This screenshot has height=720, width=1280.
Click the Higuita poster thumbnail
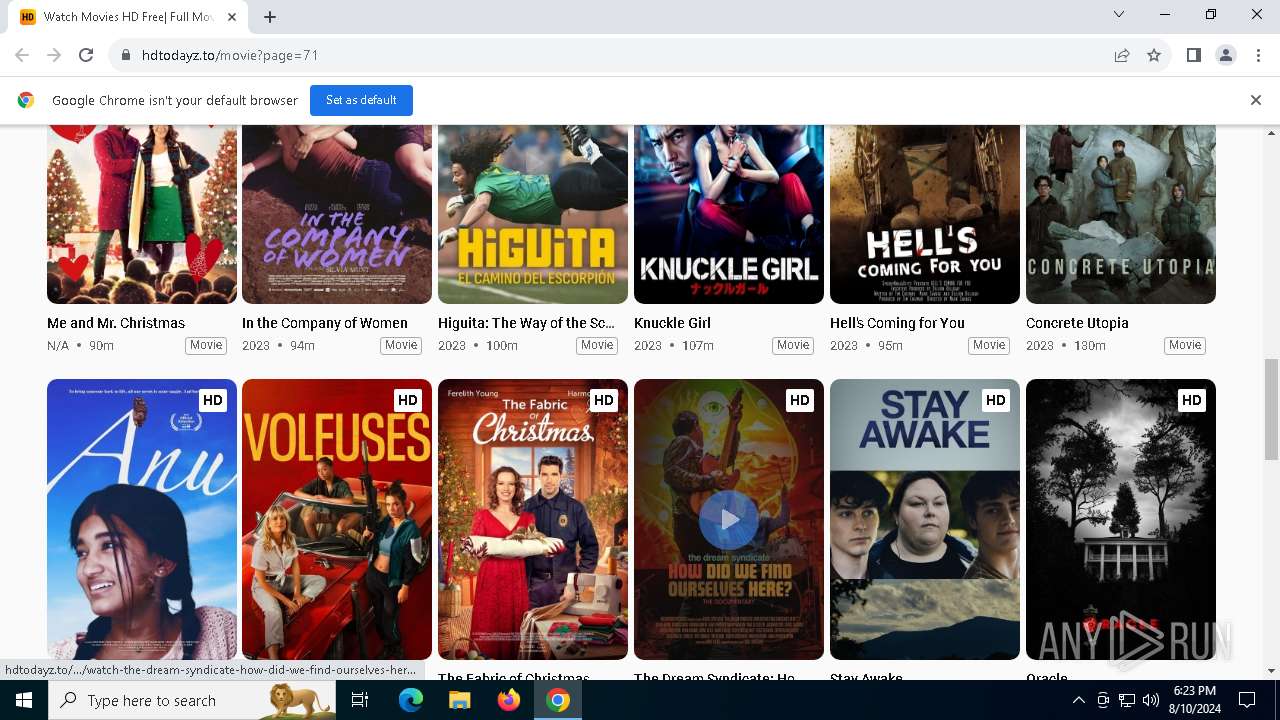(533, 214)
